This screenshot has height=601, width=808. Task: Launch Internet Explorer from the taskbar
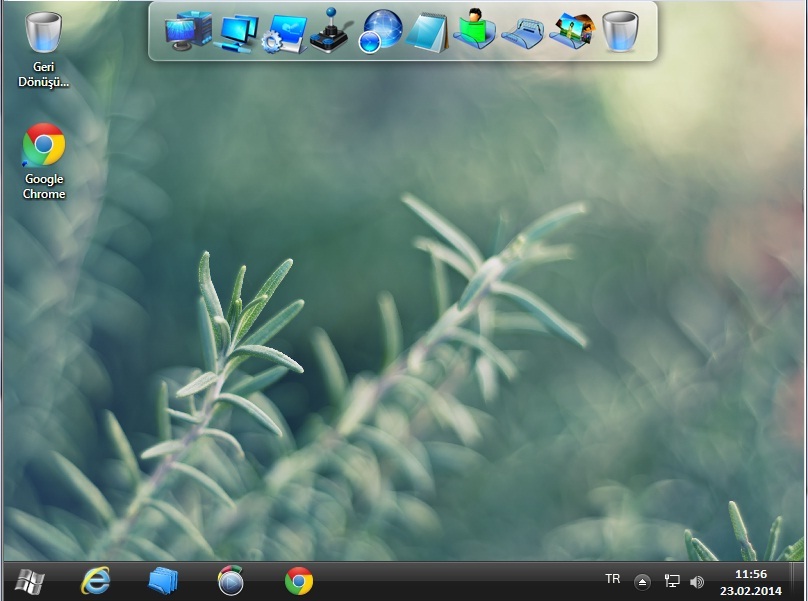coord(96,581)
